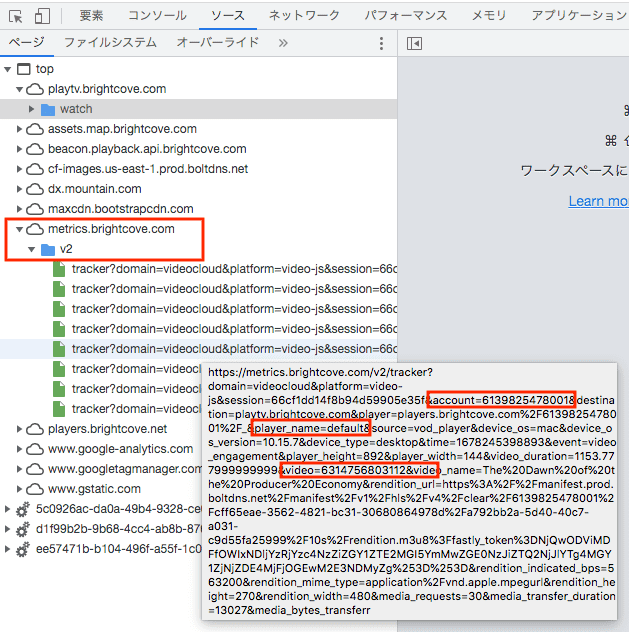This screenshot has width=629, height=632.
Task: Expand beacon.playback.api.brightcove.com arrow
Action: [19, 149]
